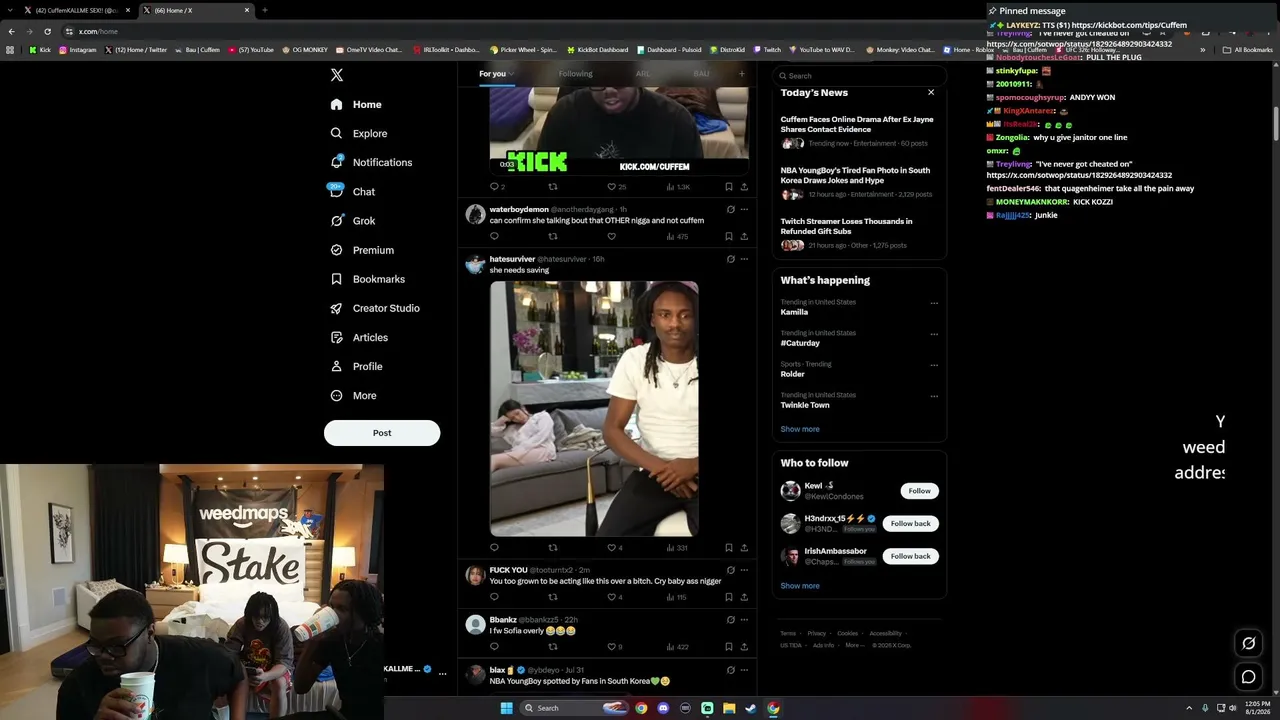
Task: Open the Creator Studio rocket icon
Action: point(337,308)
